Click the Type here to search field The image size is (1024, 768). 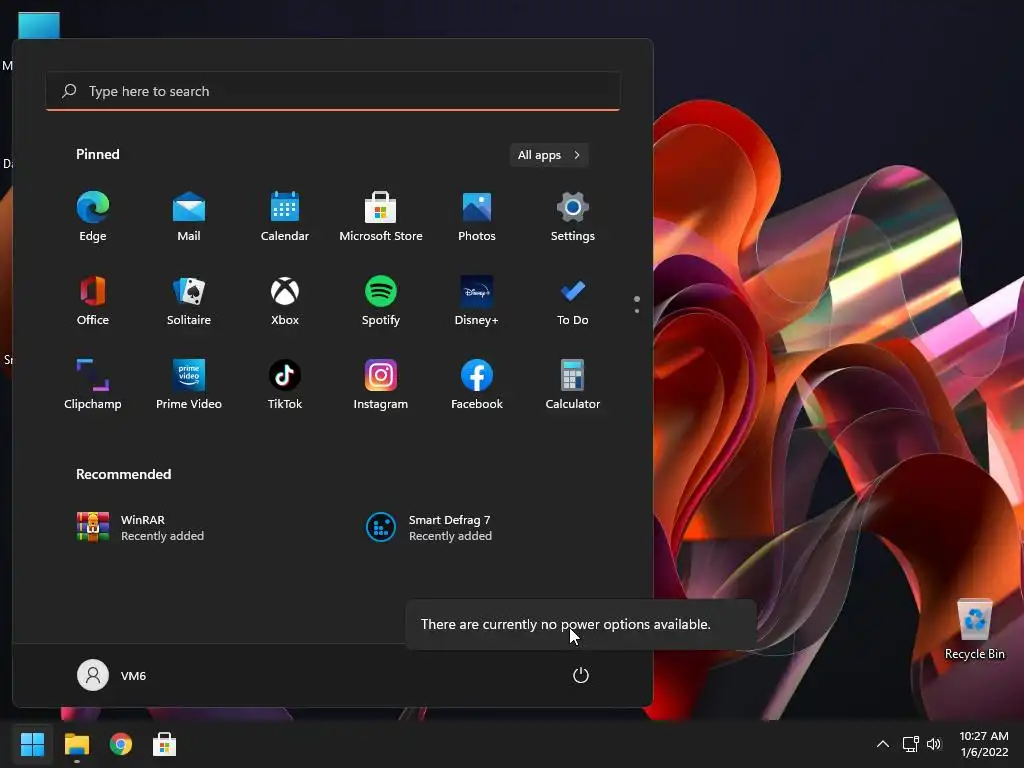333,91
